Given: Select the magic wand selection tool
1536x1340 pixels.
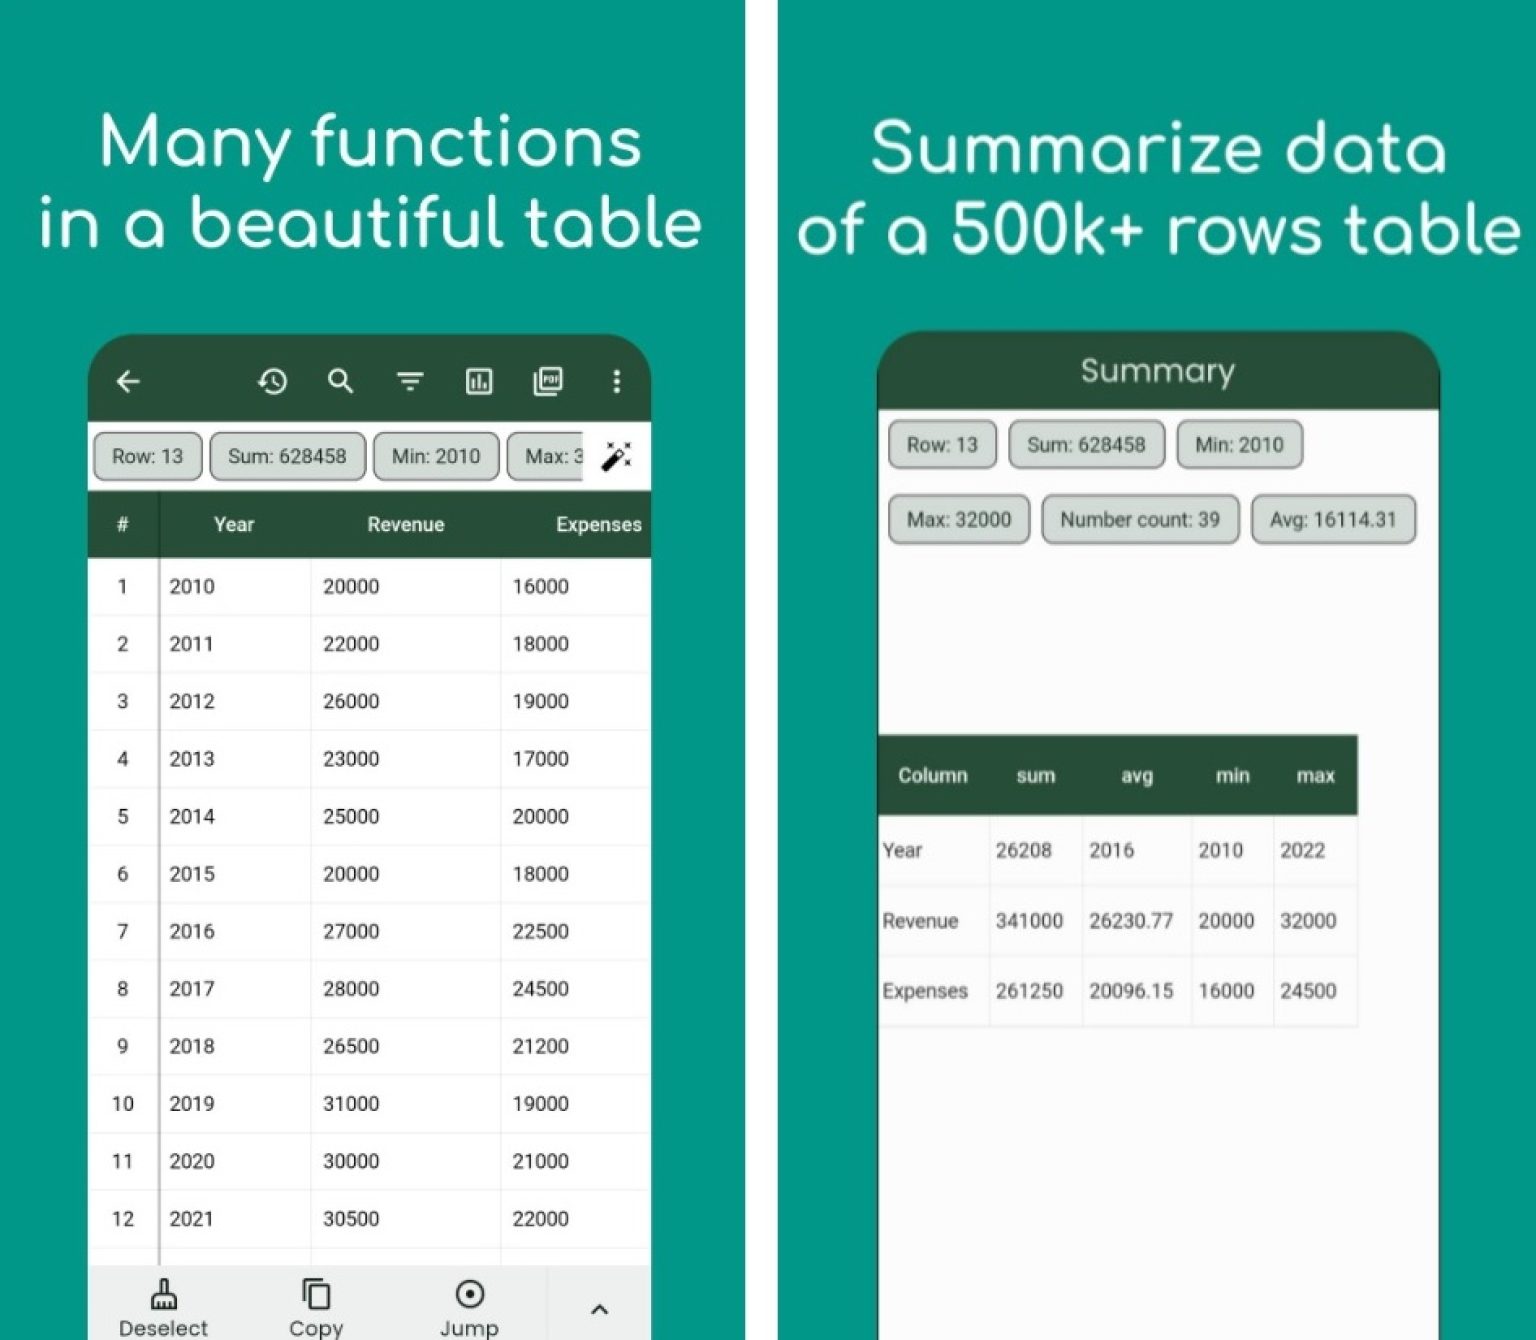Looking at the screenshot, I should [617, 456].
